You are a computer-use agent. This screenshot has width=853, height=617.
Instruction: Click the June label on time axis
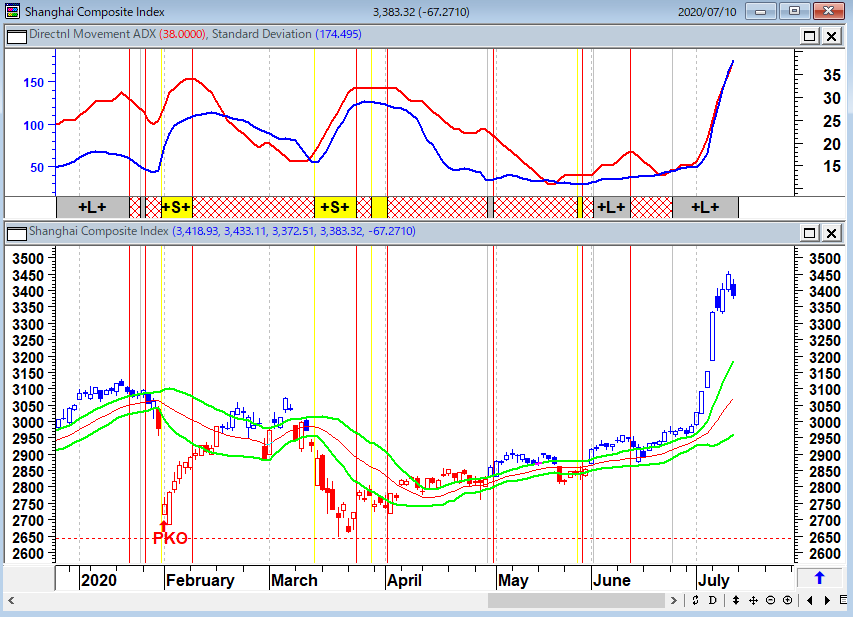coord(611,580)
